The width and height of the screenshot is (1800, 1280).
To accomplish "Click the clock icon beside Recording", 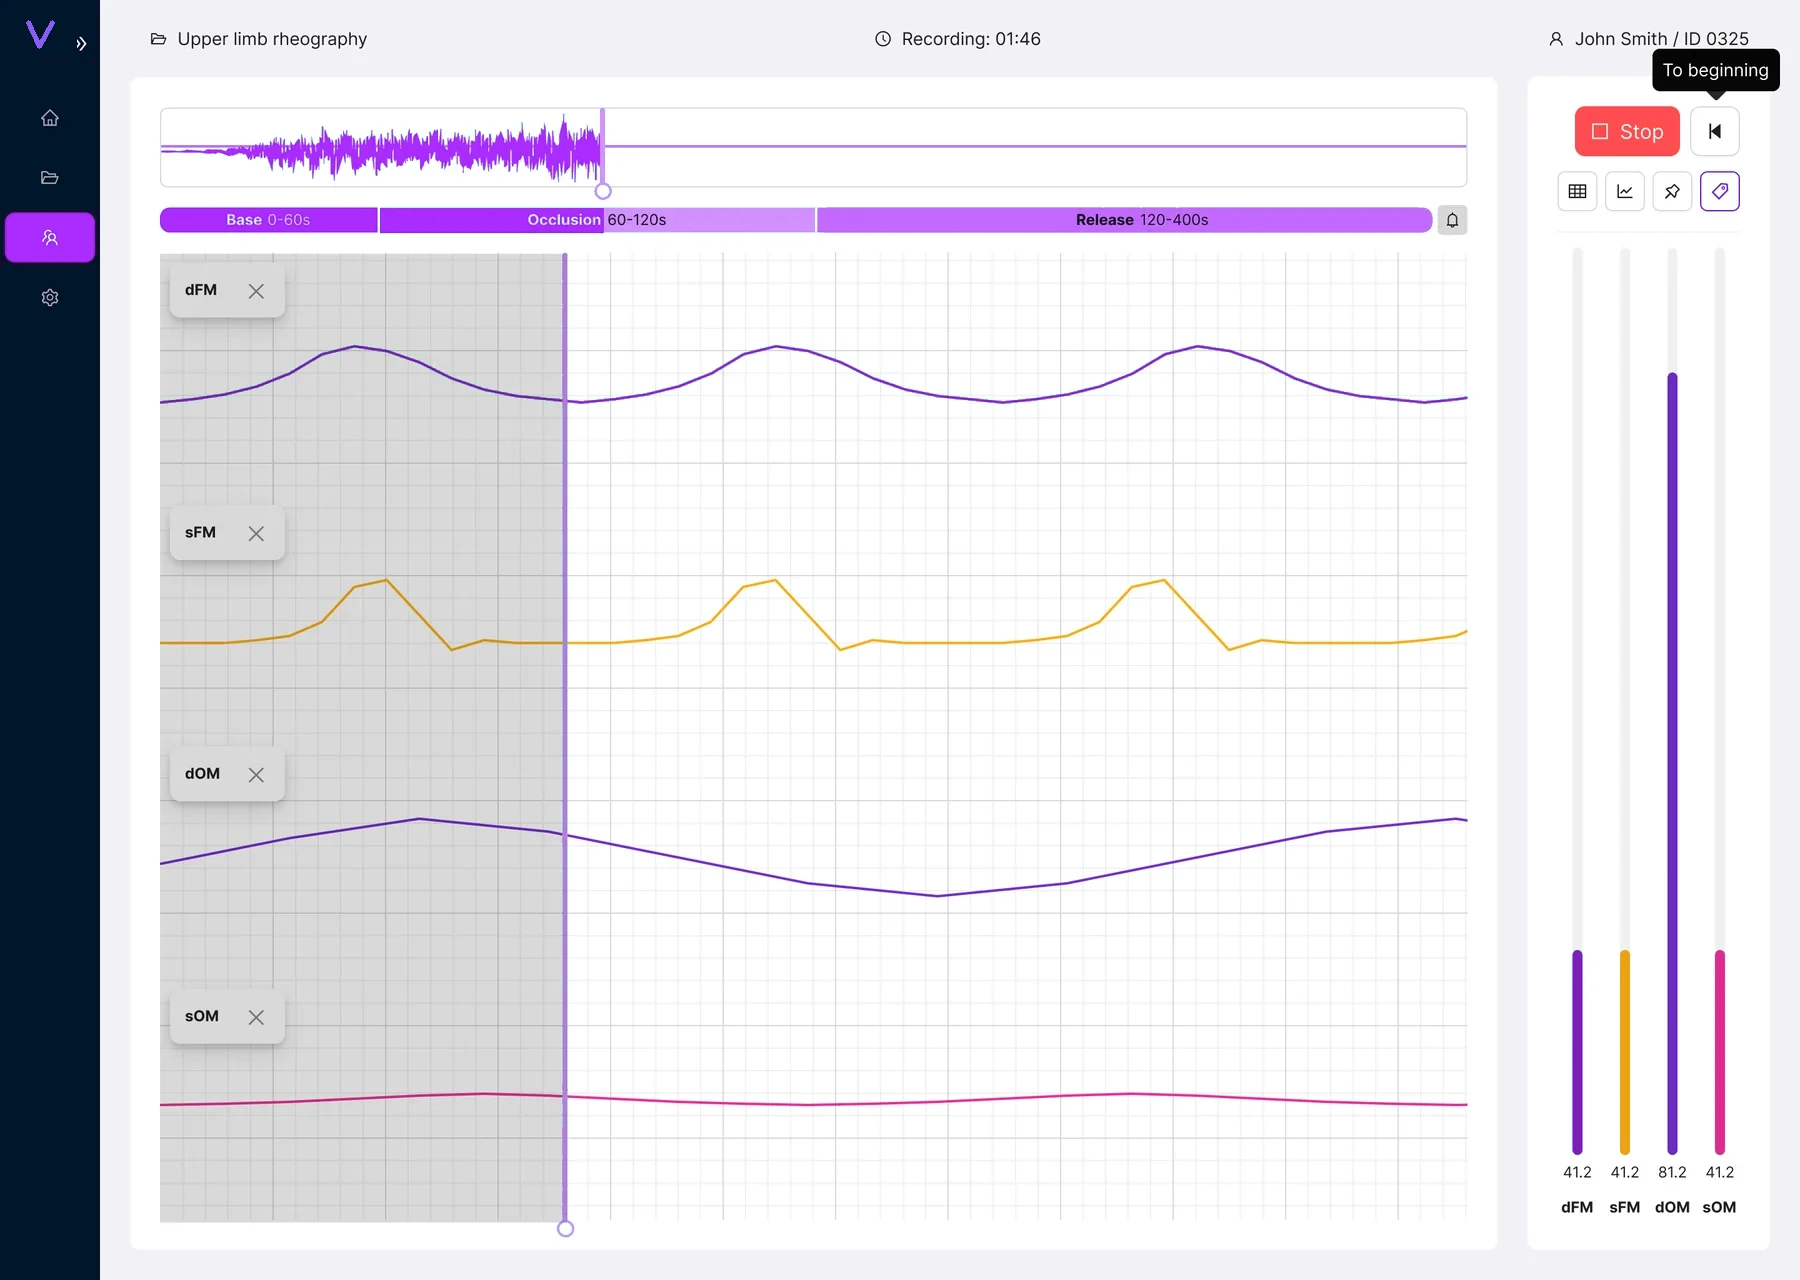I will pos(883,39).
